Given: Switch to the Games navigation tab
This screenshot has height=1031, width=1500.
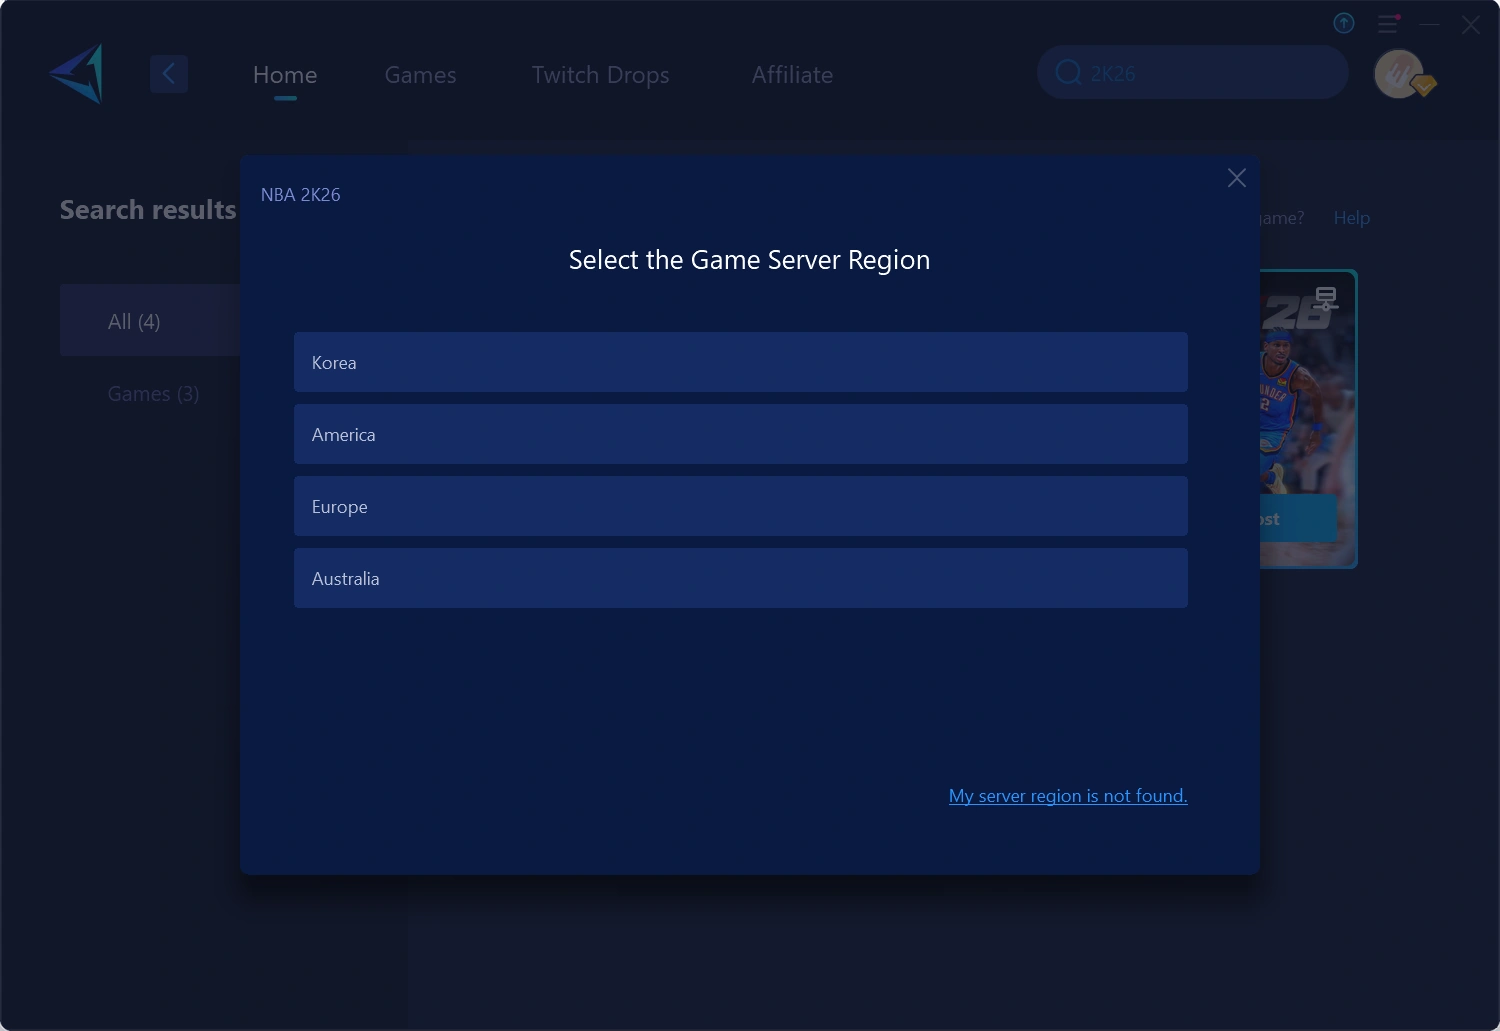Looking at the screenshot, I should pos(420,75).
